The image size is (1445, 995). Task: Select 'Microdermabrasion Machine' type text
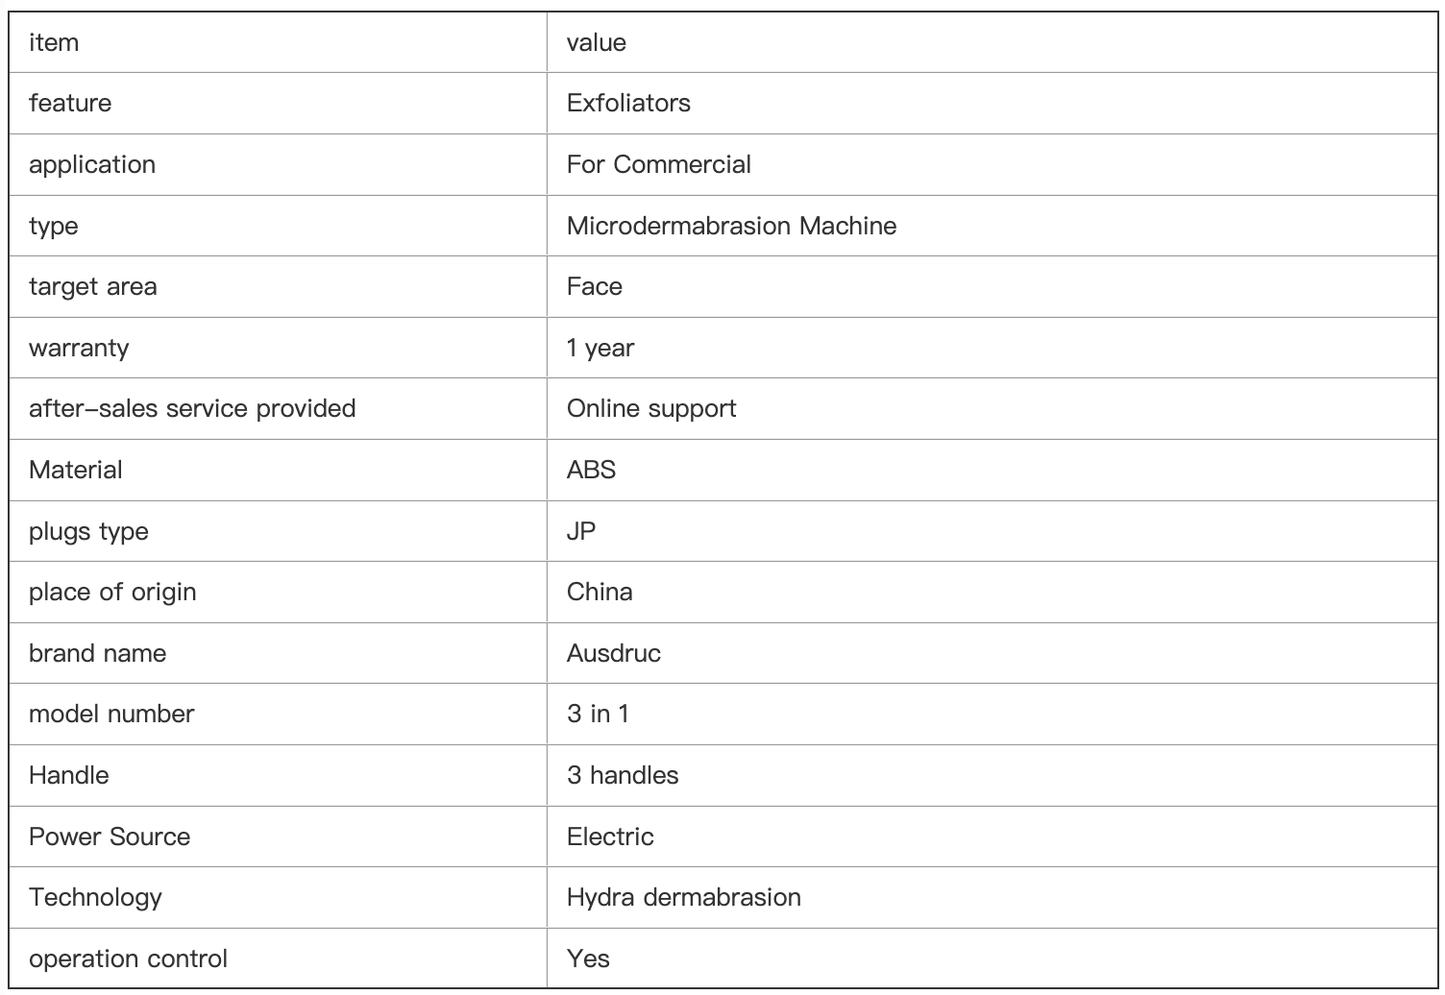[x=731, y=226]
